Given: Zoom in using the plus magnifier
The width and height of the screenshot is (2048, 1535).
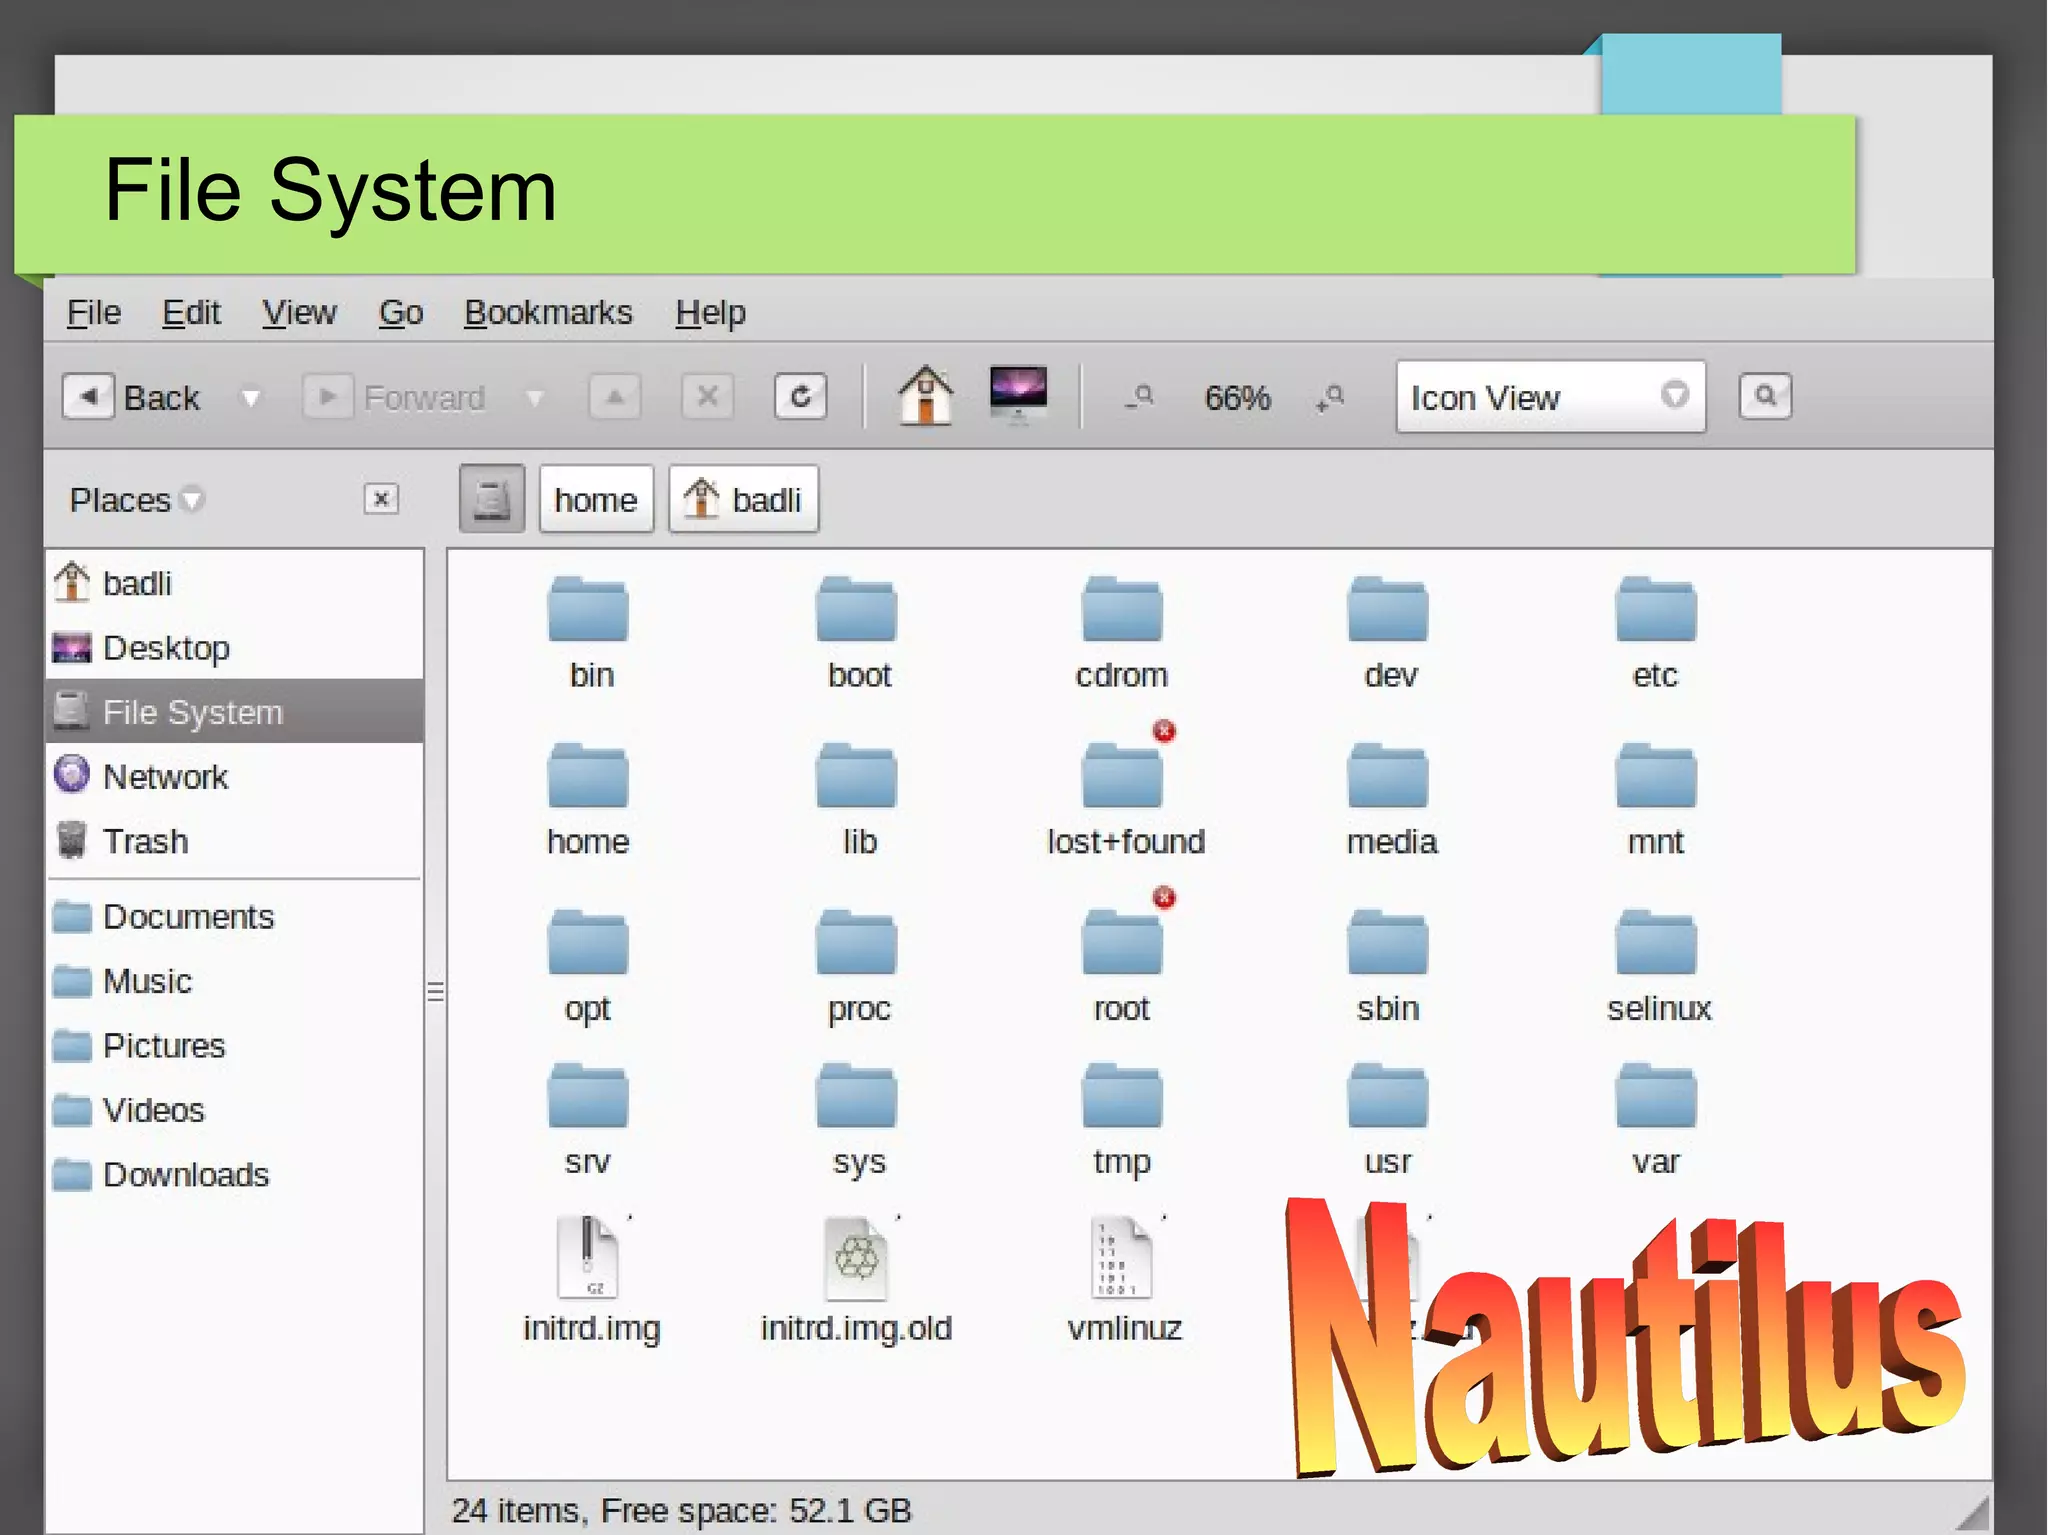Looking at the screenshot, I should tap(1331, 398).
